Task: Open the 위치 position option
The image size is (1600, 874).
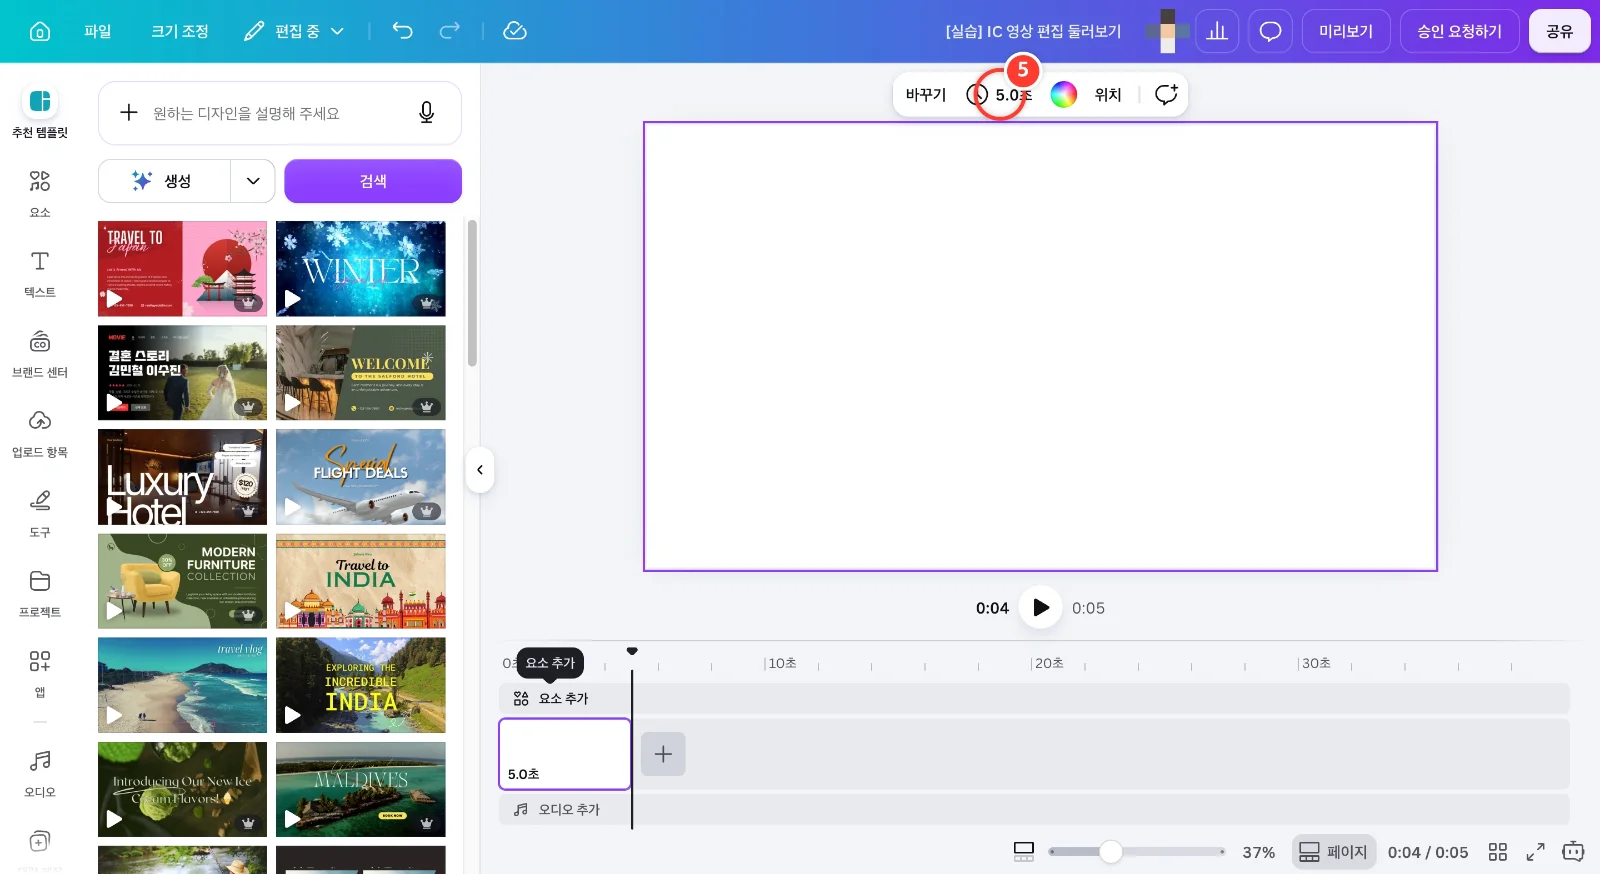Action: tap(1108, 94)
